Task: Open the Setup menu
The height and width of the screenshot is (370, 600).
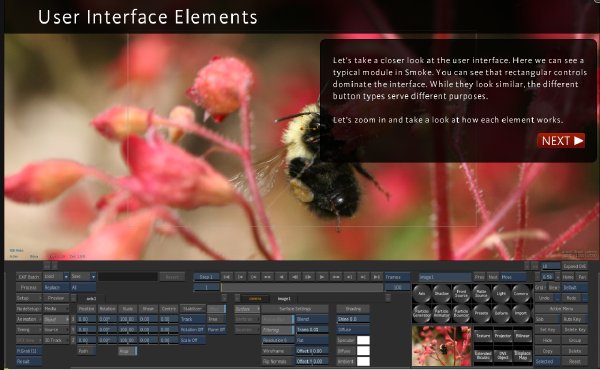Action: [x=29, y=298]
